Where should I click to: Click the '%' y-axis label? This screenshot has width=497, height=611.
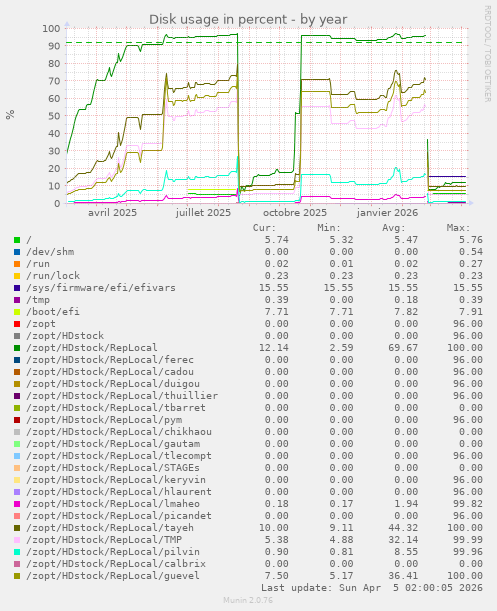click(x=10, y=115)
